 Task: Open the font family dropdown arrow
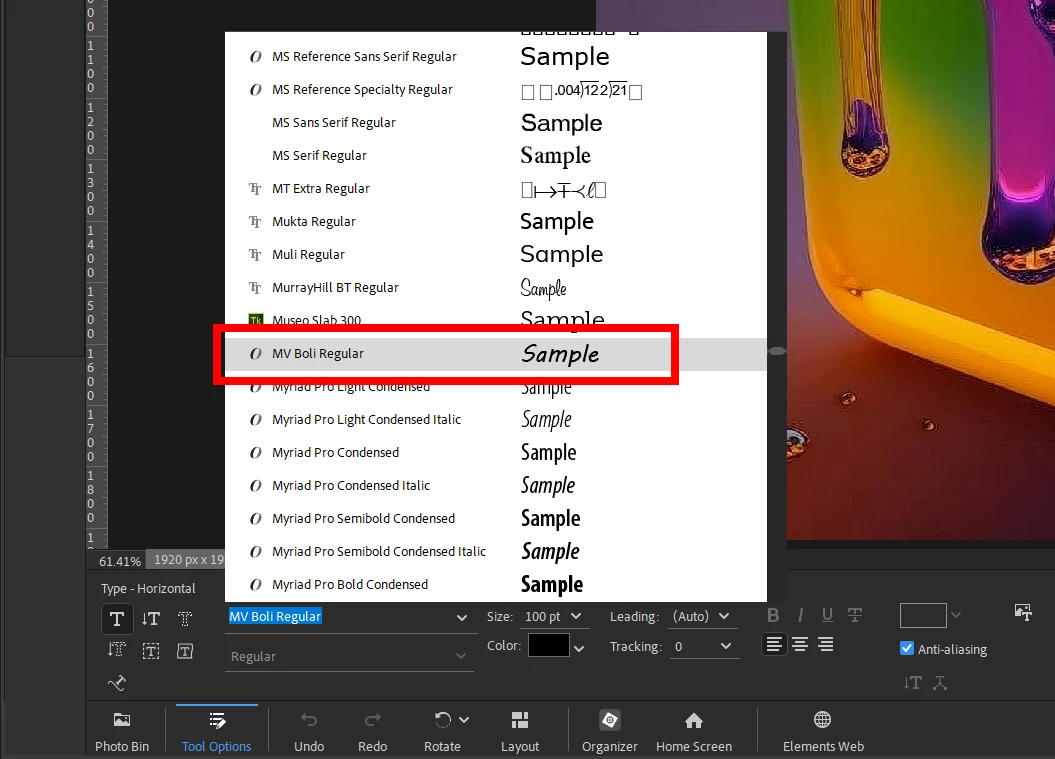pyautogui.click(x=462, y=618)
